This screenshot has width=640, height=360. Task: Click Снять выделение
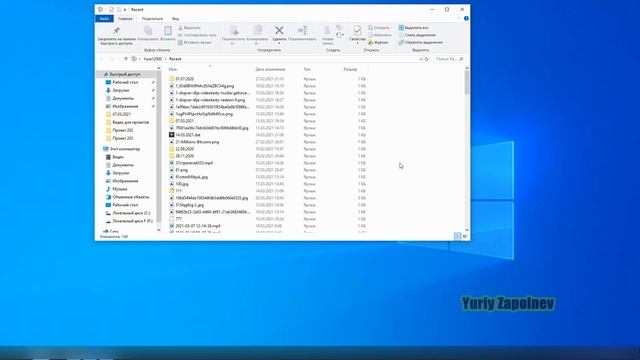(417, 35)
